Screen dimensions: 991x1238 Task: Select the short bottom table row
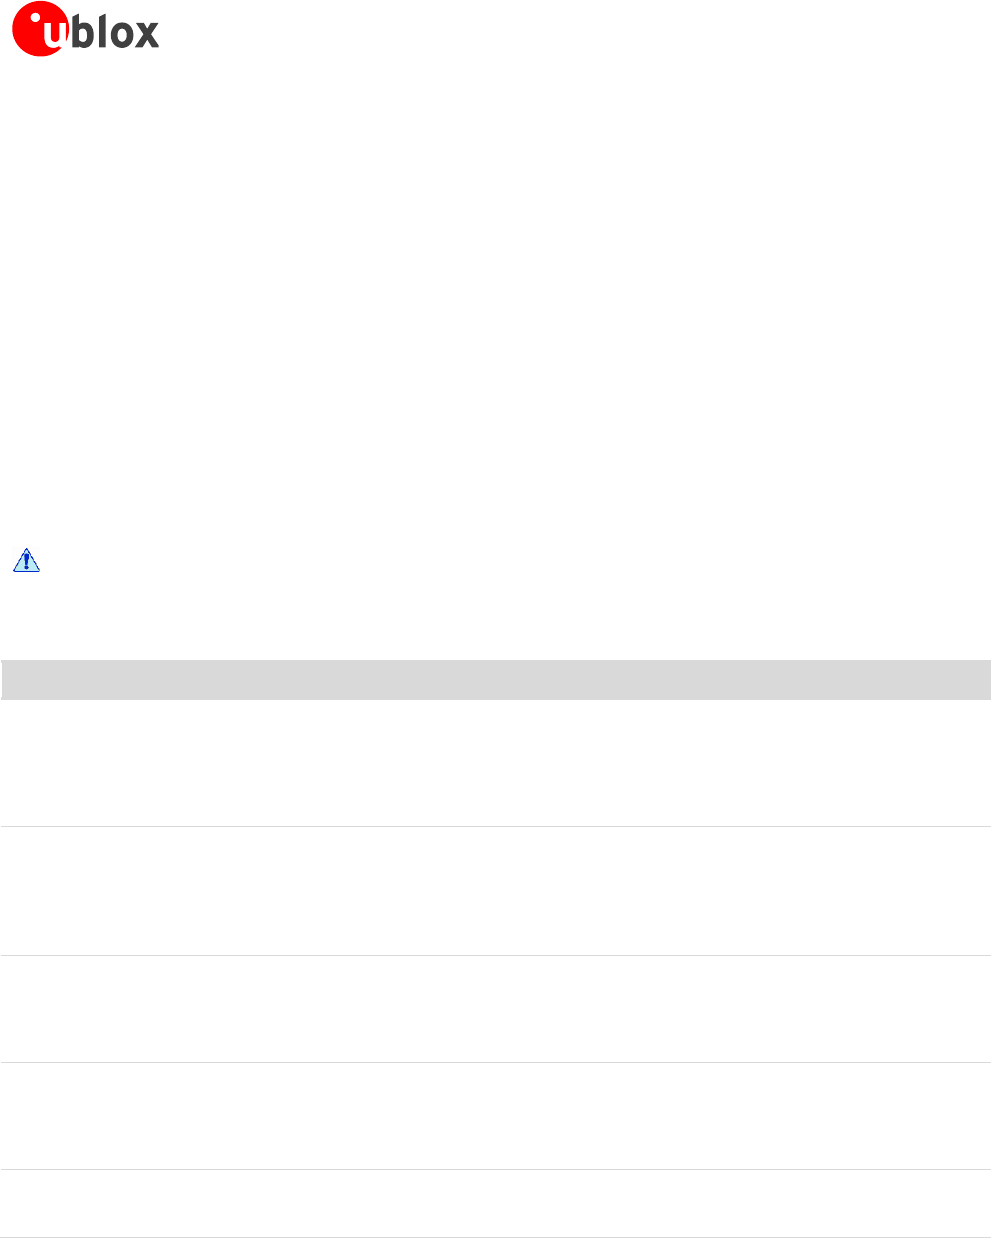(x=495, y=1204)
